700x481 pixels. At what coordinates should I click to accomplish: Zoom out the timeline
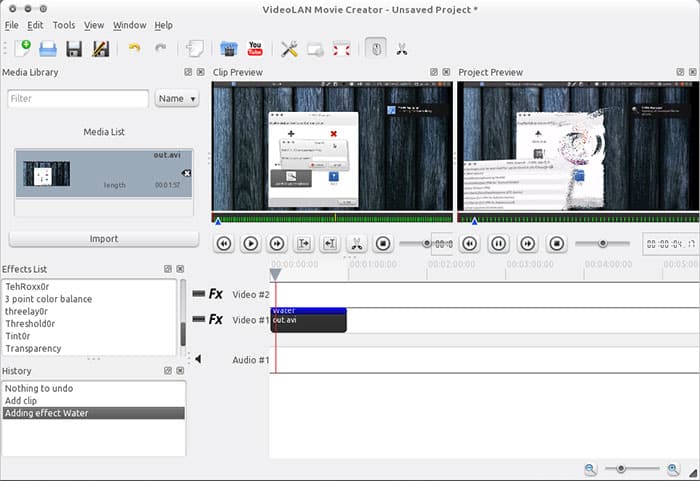(590, 469)
